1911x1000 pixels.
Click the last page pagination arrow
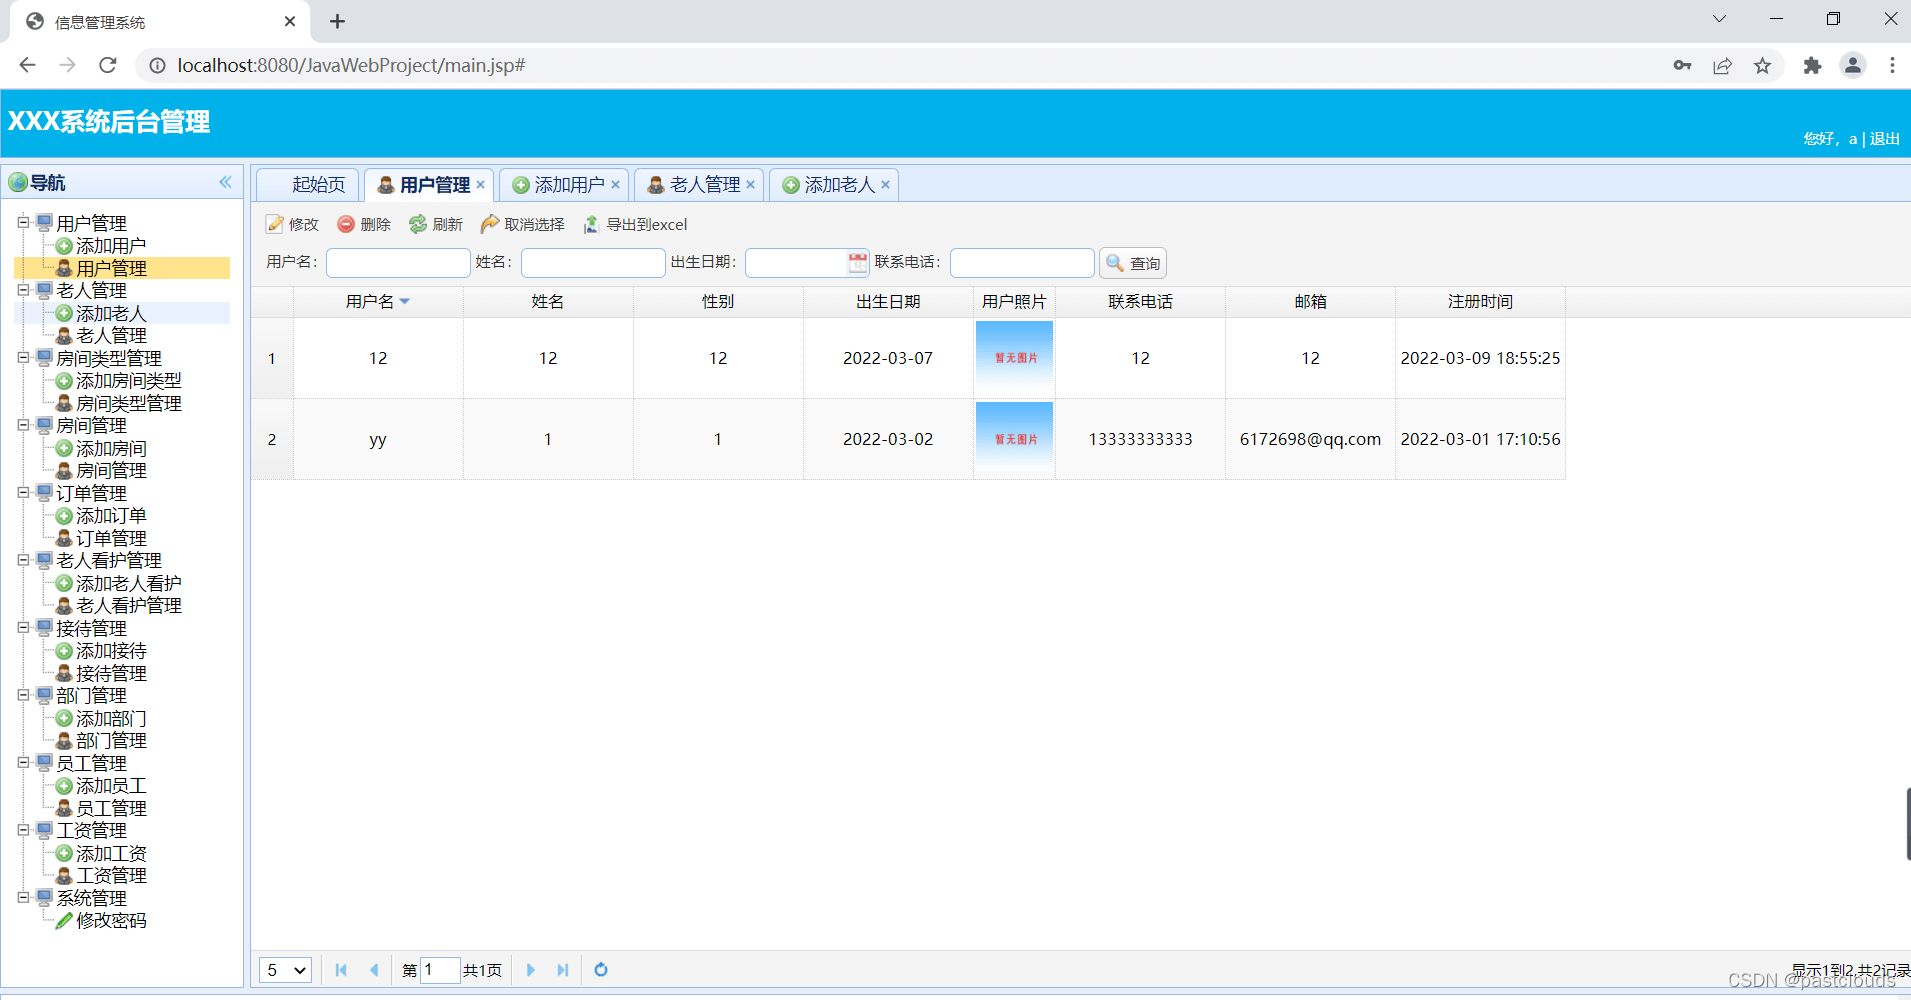(x=562, y=969)
